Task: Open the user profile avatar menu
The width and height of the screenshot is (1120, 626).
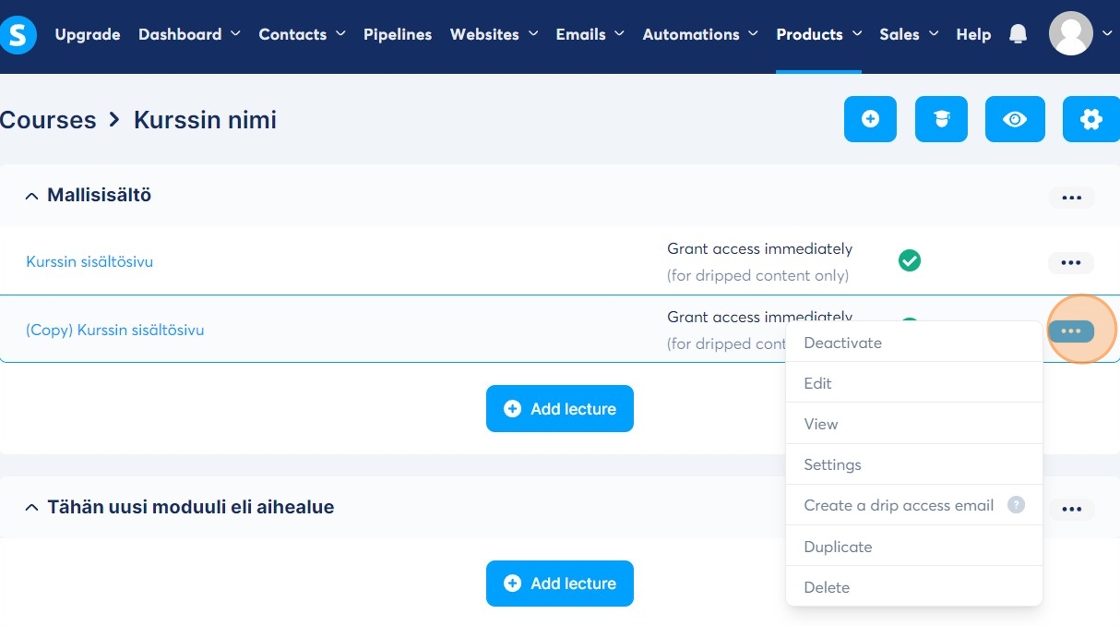Action: [x=1070, y=34]
